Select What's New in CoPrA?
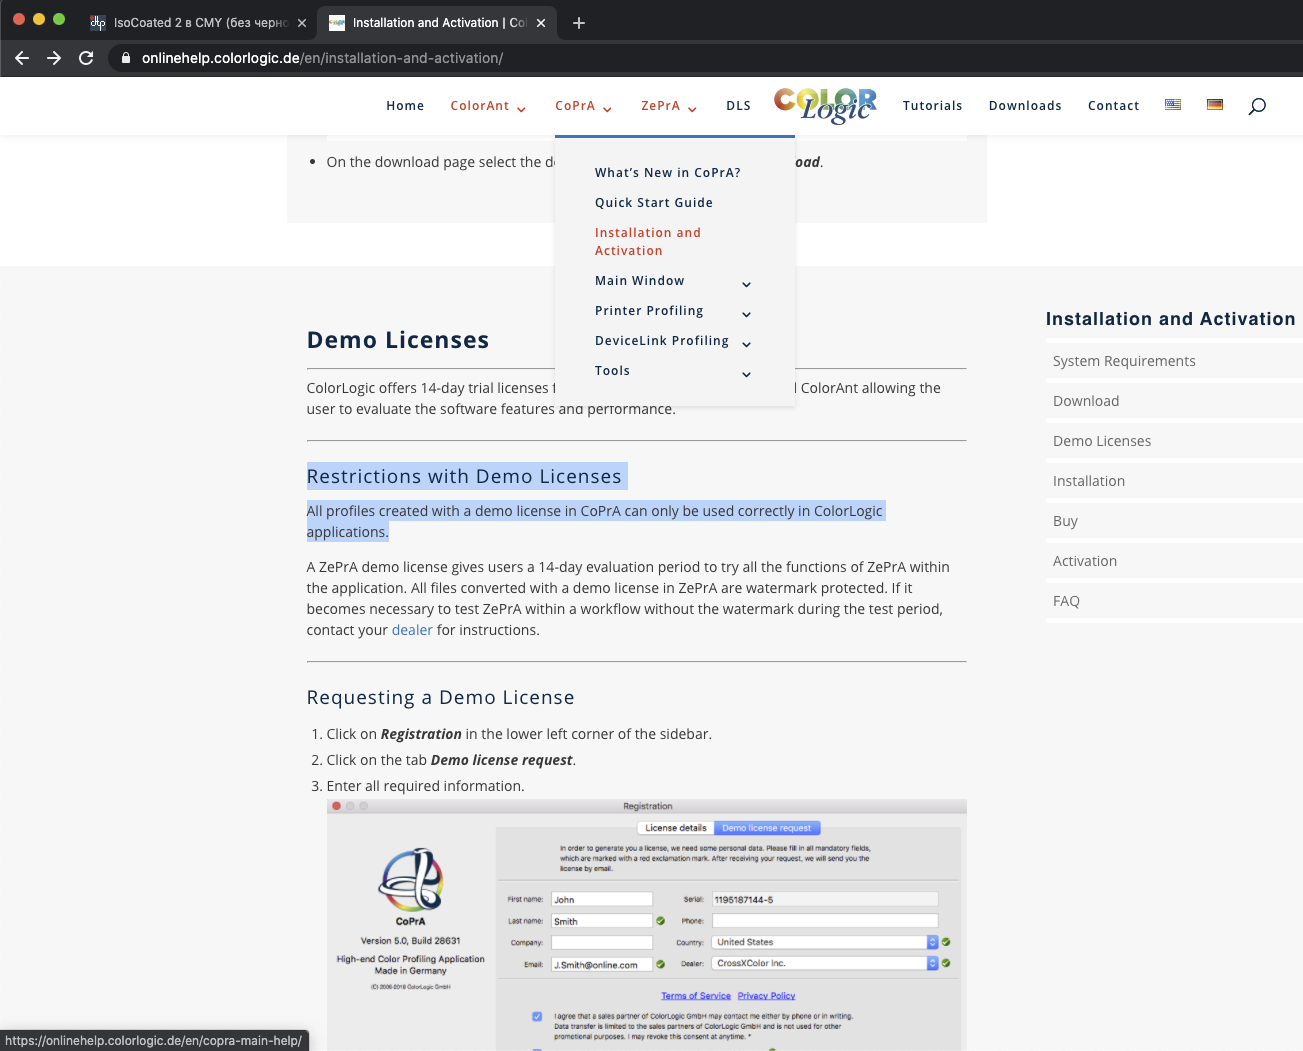Image resolution: width=1303 pixels, height=1051 pixels. coord(668,173)
